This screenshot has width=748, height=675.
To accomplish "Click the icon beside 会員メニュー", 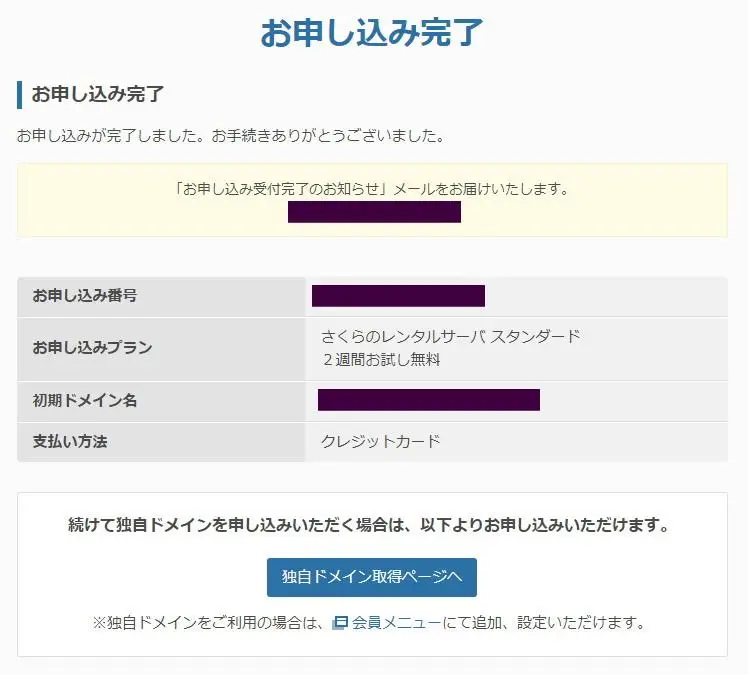I will [x=340, y=623].
